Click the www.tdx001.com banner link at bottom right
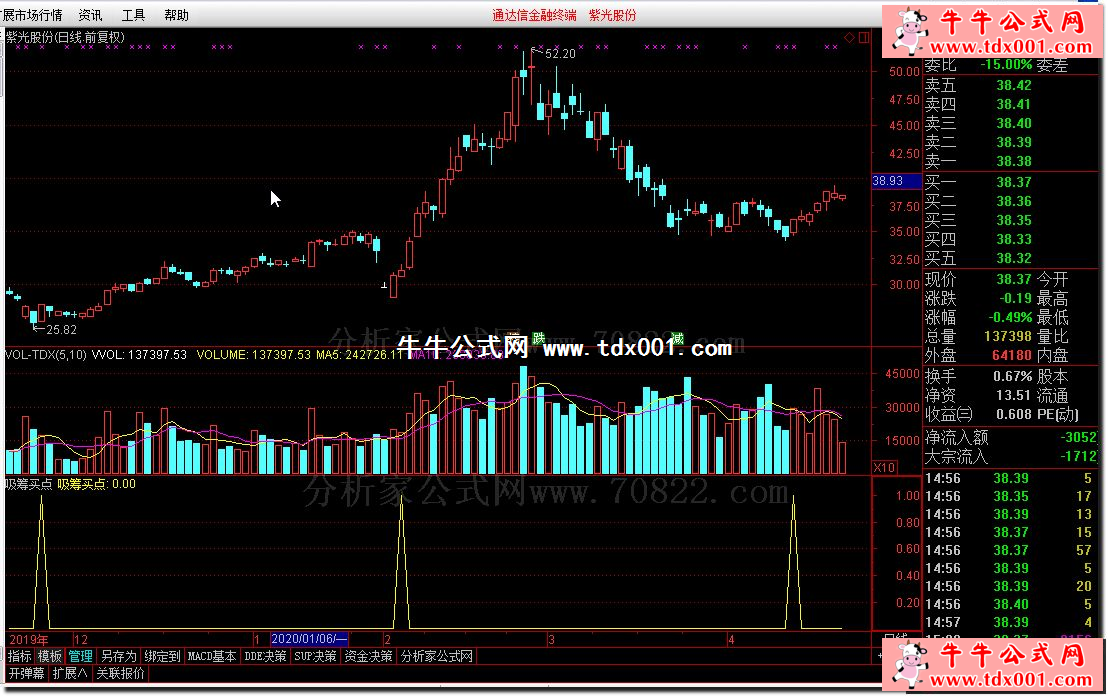1108x696 pixels. [1011, 680]
